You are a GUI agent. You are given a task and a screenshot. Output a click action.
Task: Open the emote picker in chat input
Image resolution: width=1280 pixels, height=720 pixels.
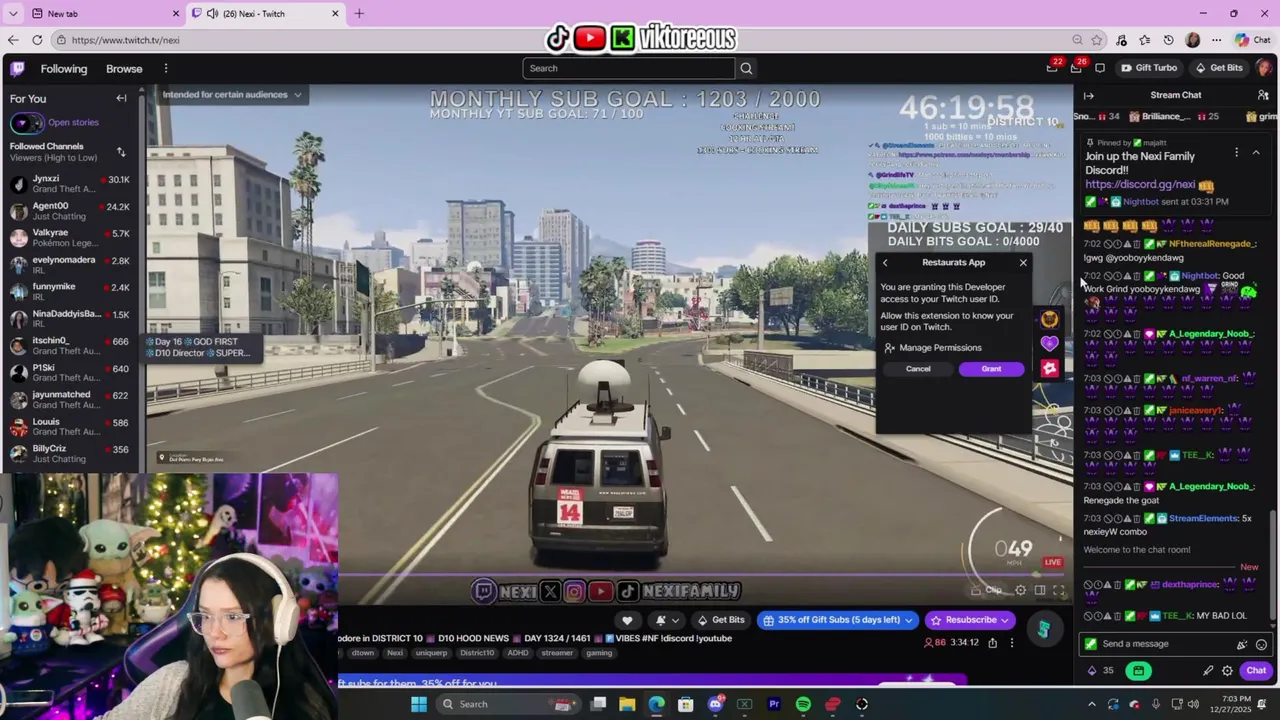pyautogui.click(x=1261, y=644)
